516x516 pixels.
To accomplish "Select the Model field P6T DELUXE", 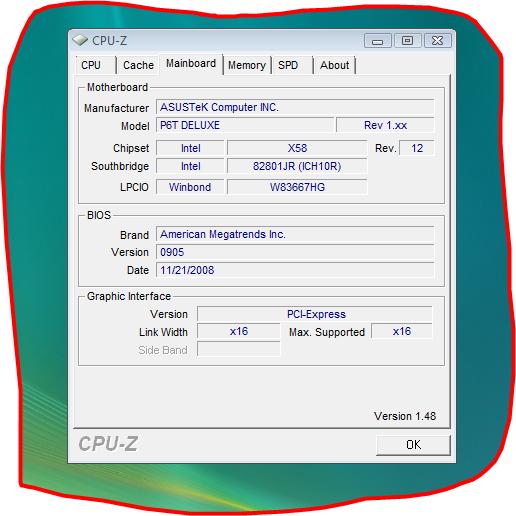I will point(244,125).
